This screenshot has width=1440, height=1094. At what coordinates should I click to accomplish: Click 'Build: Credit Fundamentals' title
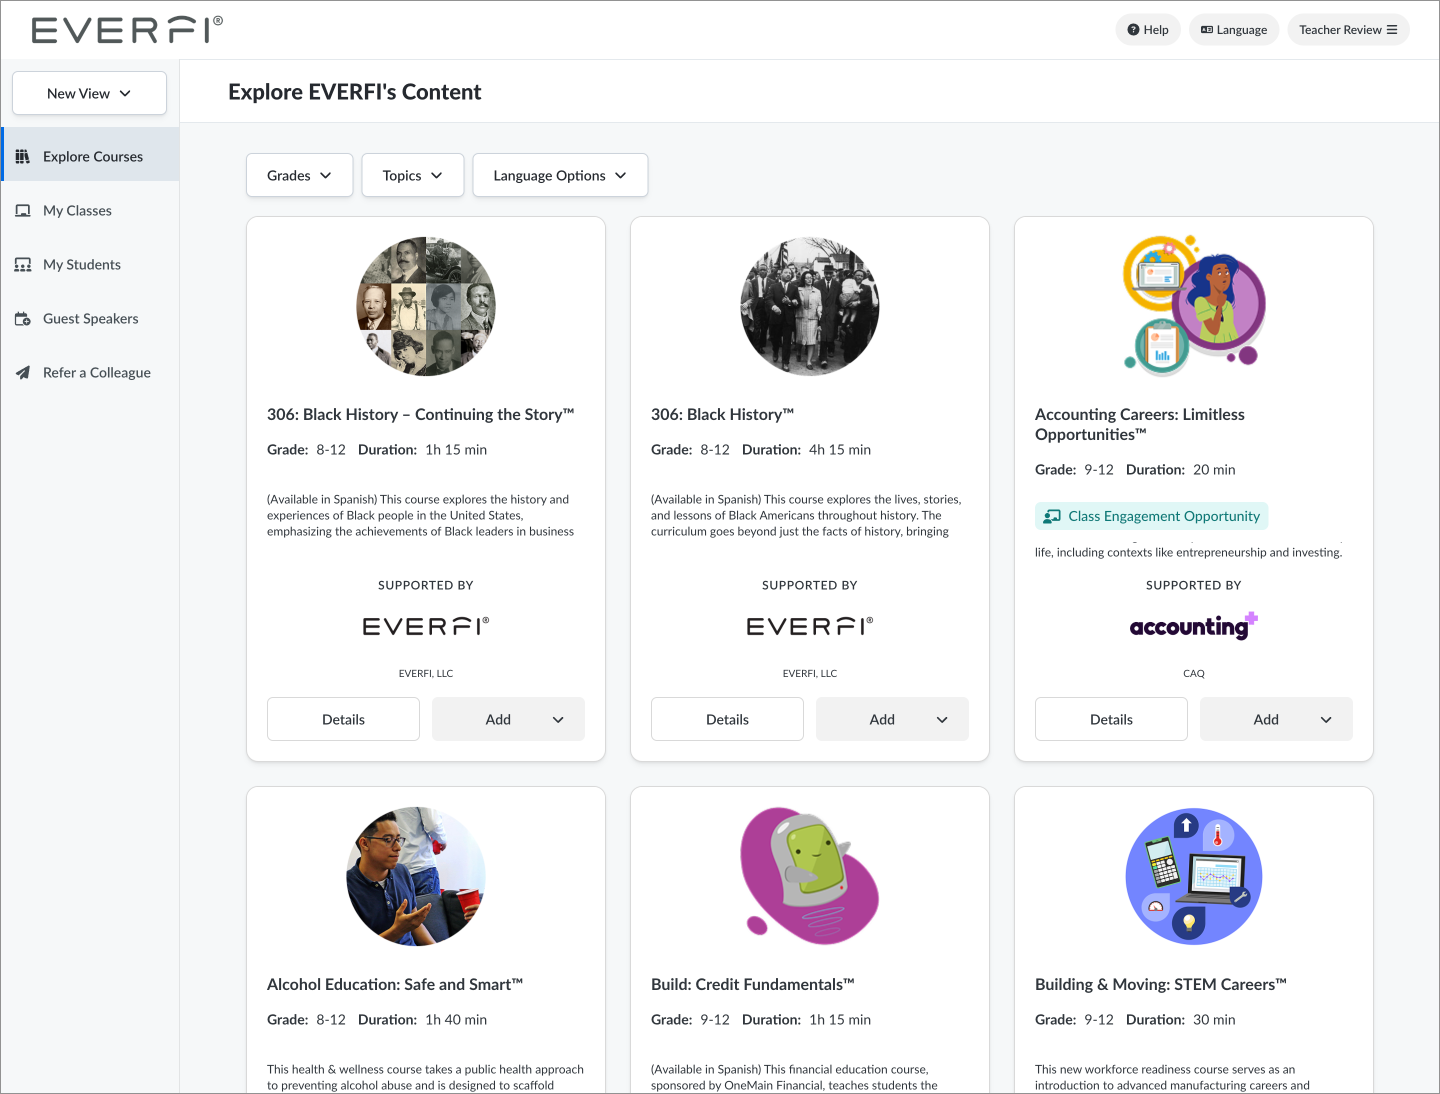coord(753,984)
